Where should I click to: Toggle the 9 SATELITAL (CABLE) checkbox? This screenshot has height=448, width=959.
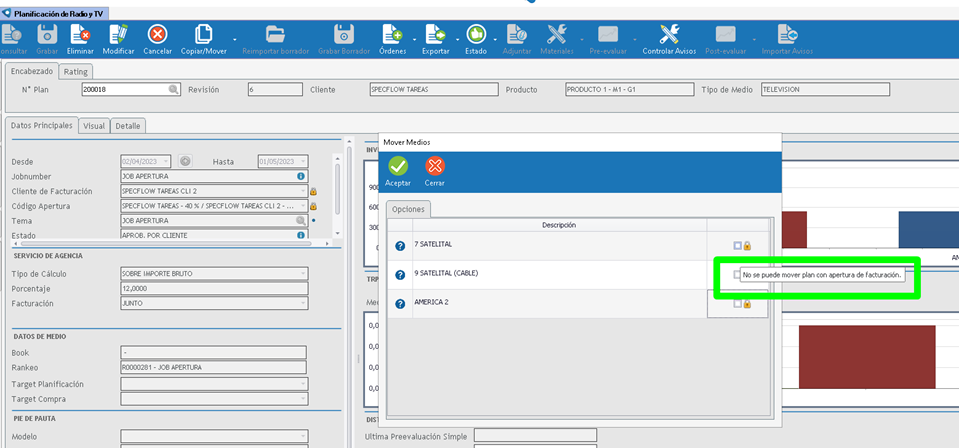(x=737, y=274)
